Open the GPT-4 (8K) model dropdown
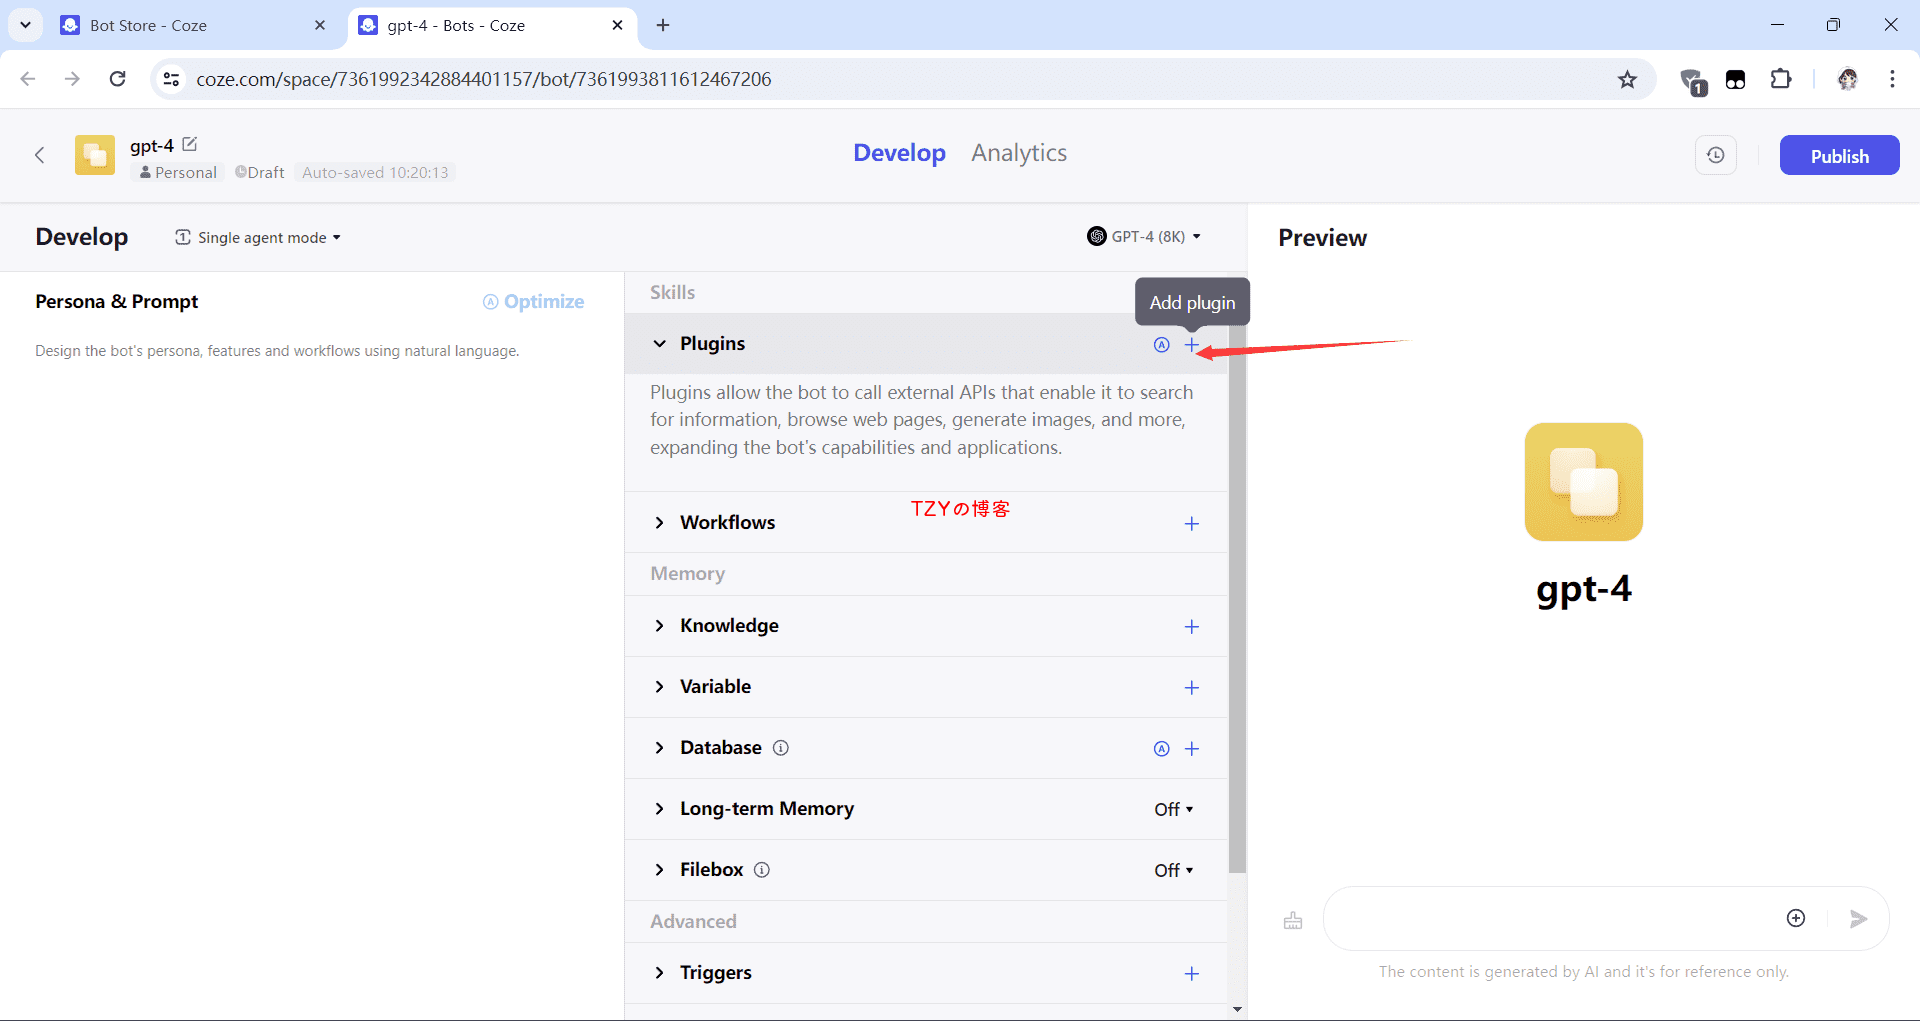The height and width of the screenshot is (1021, 1920). pos(1144,237)
